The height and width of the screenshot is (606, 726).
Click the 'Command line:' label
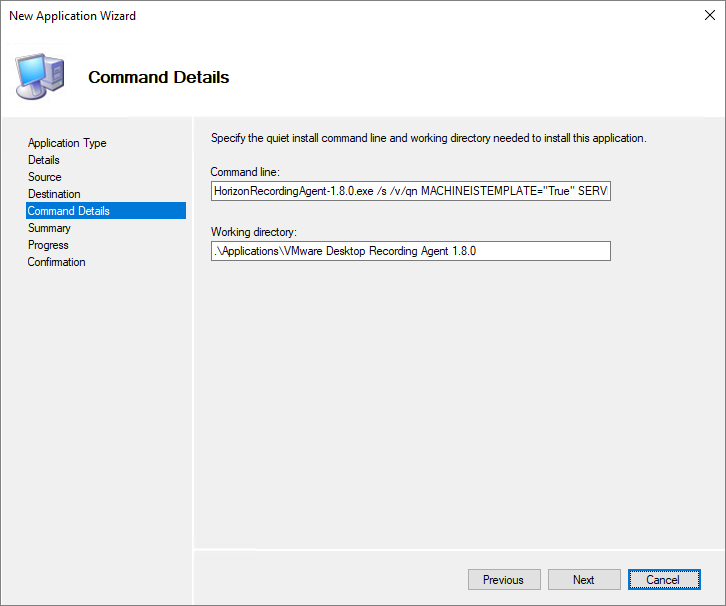pos(244,172)
